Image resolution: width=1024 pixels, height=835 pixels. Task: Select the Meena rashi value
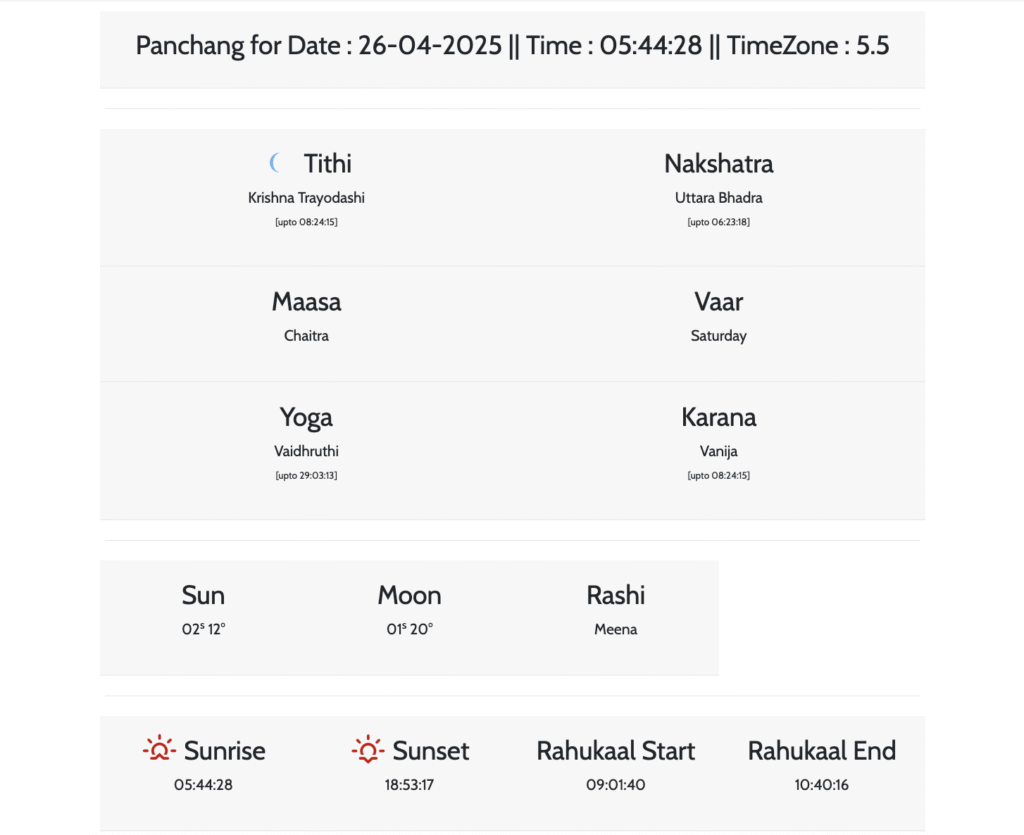click(x=615, y=629)
